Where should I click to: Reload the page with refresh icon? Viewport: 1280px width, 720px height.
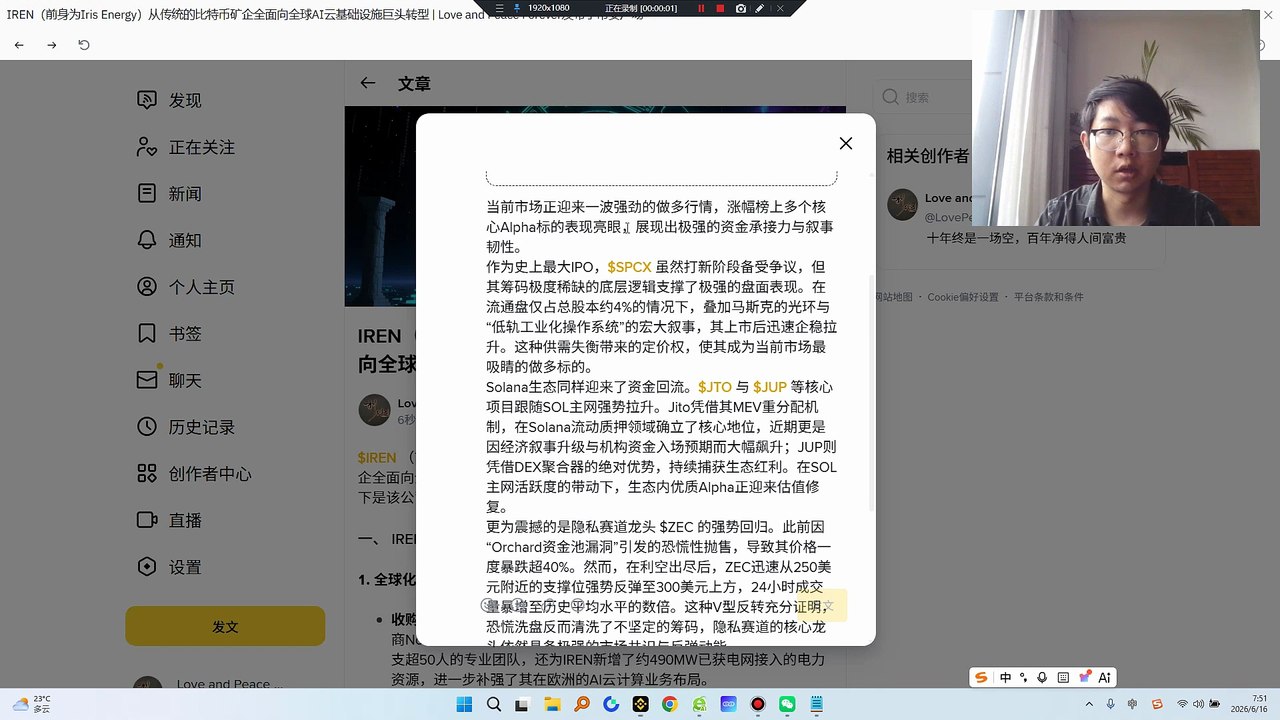pos(84,45)
